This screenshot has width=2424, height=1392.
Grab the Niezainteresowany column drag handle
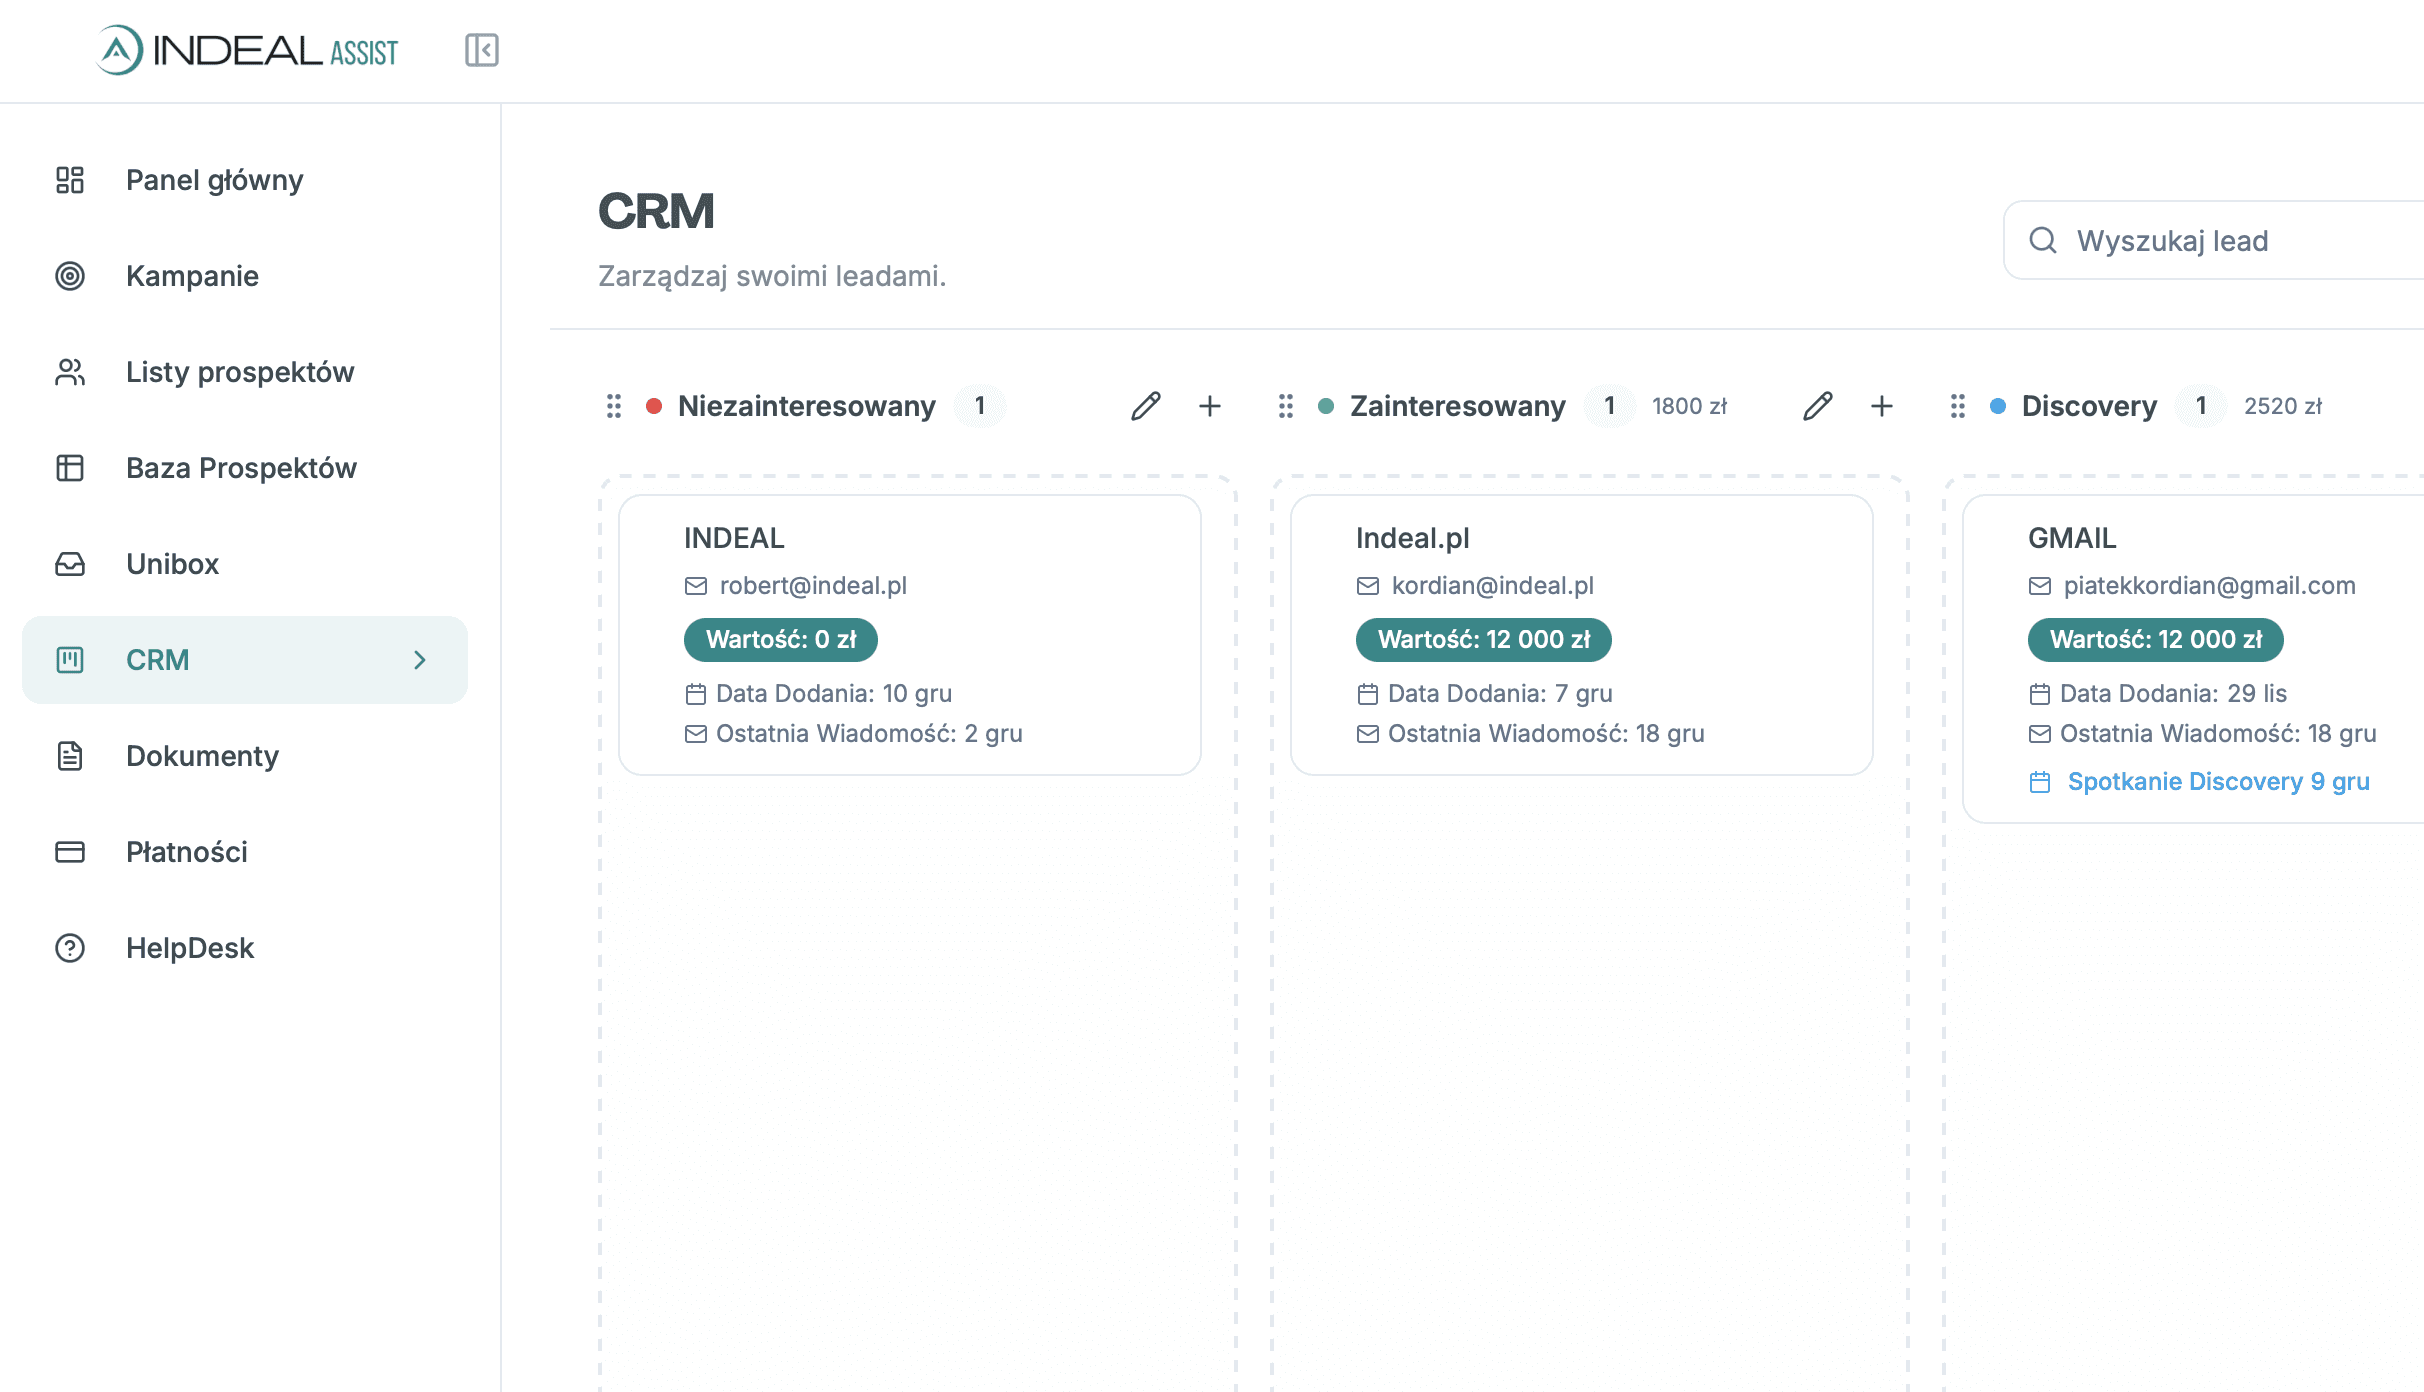click(x=614, y=406)
